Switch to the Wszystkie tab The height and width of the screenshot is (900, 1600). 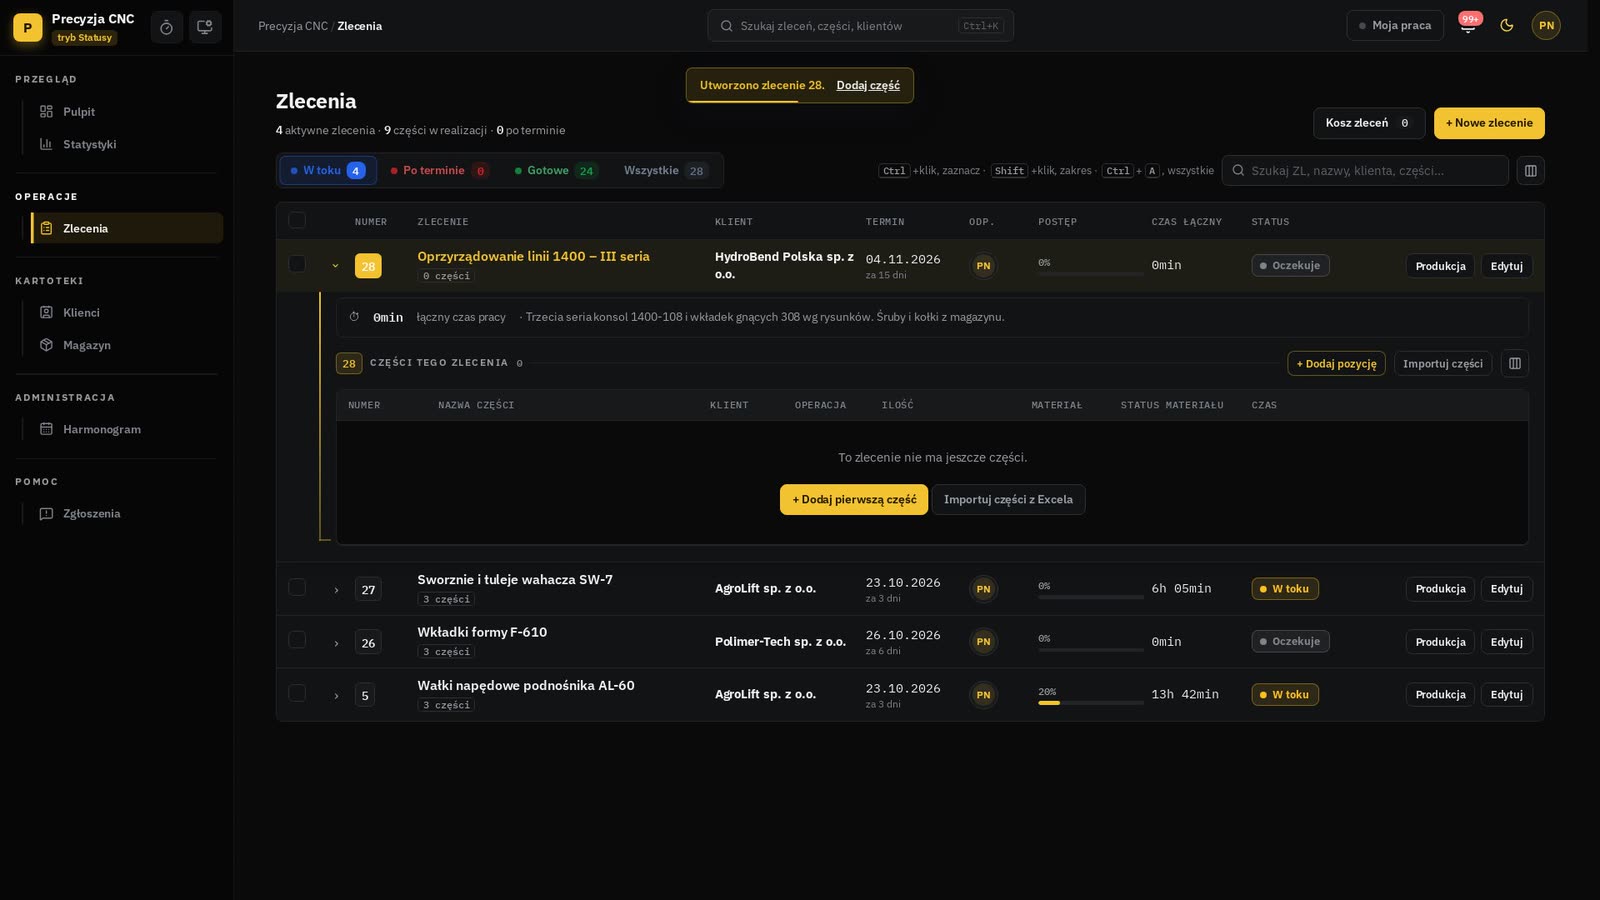[x=665, y=170]
